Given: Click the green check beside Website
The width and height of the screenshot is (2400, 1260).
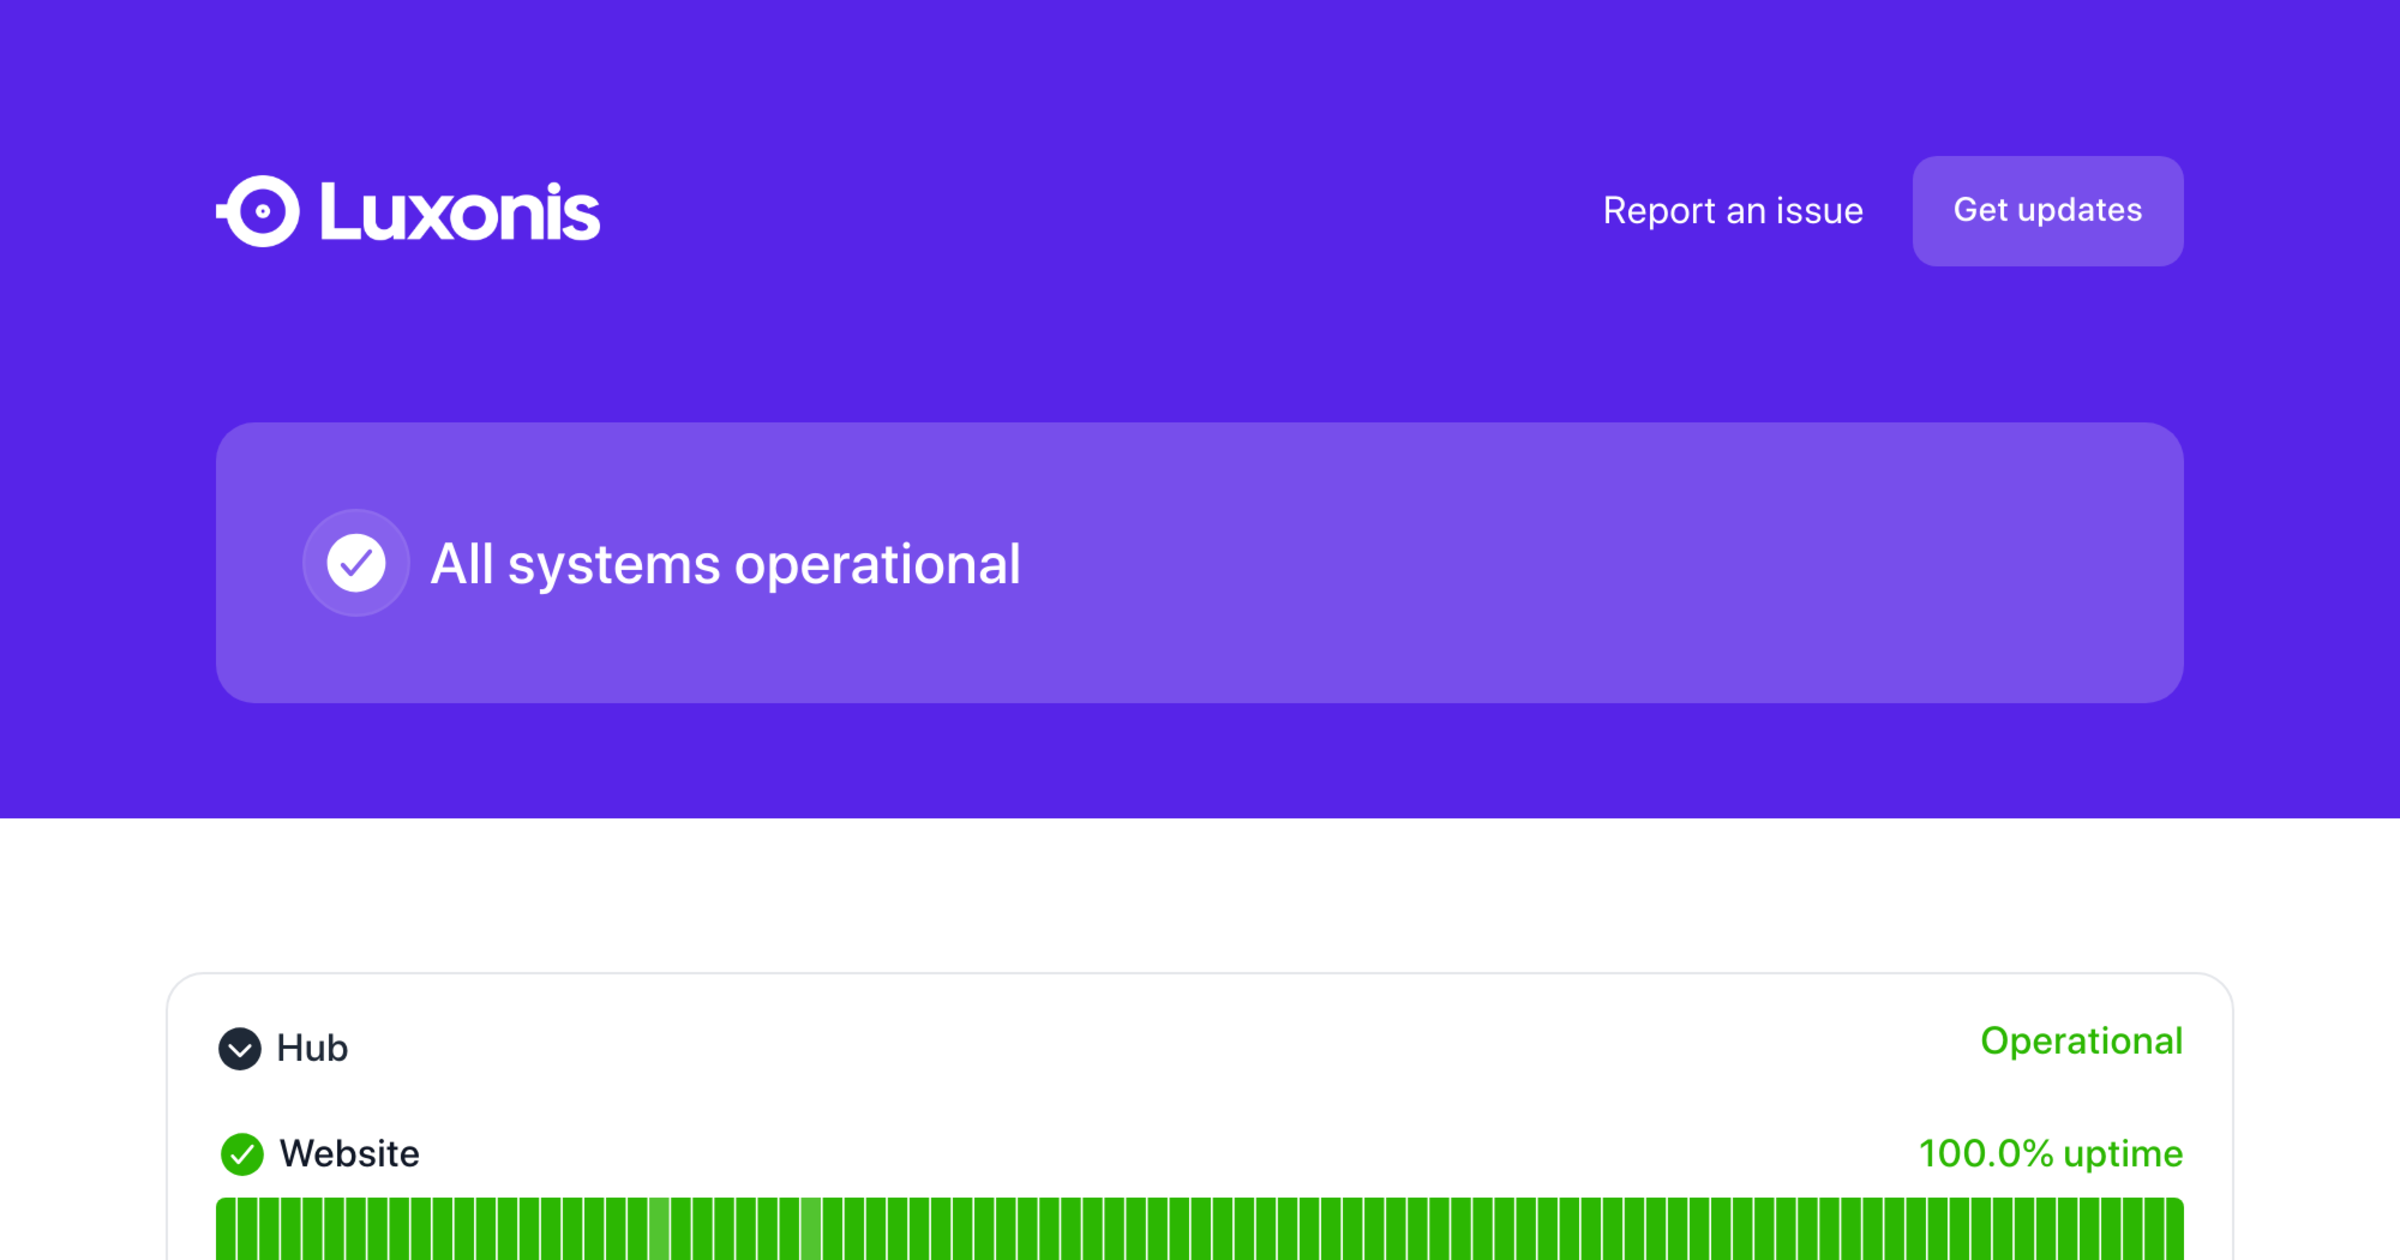Looking at the screenshot, I should coord(242,1154).
